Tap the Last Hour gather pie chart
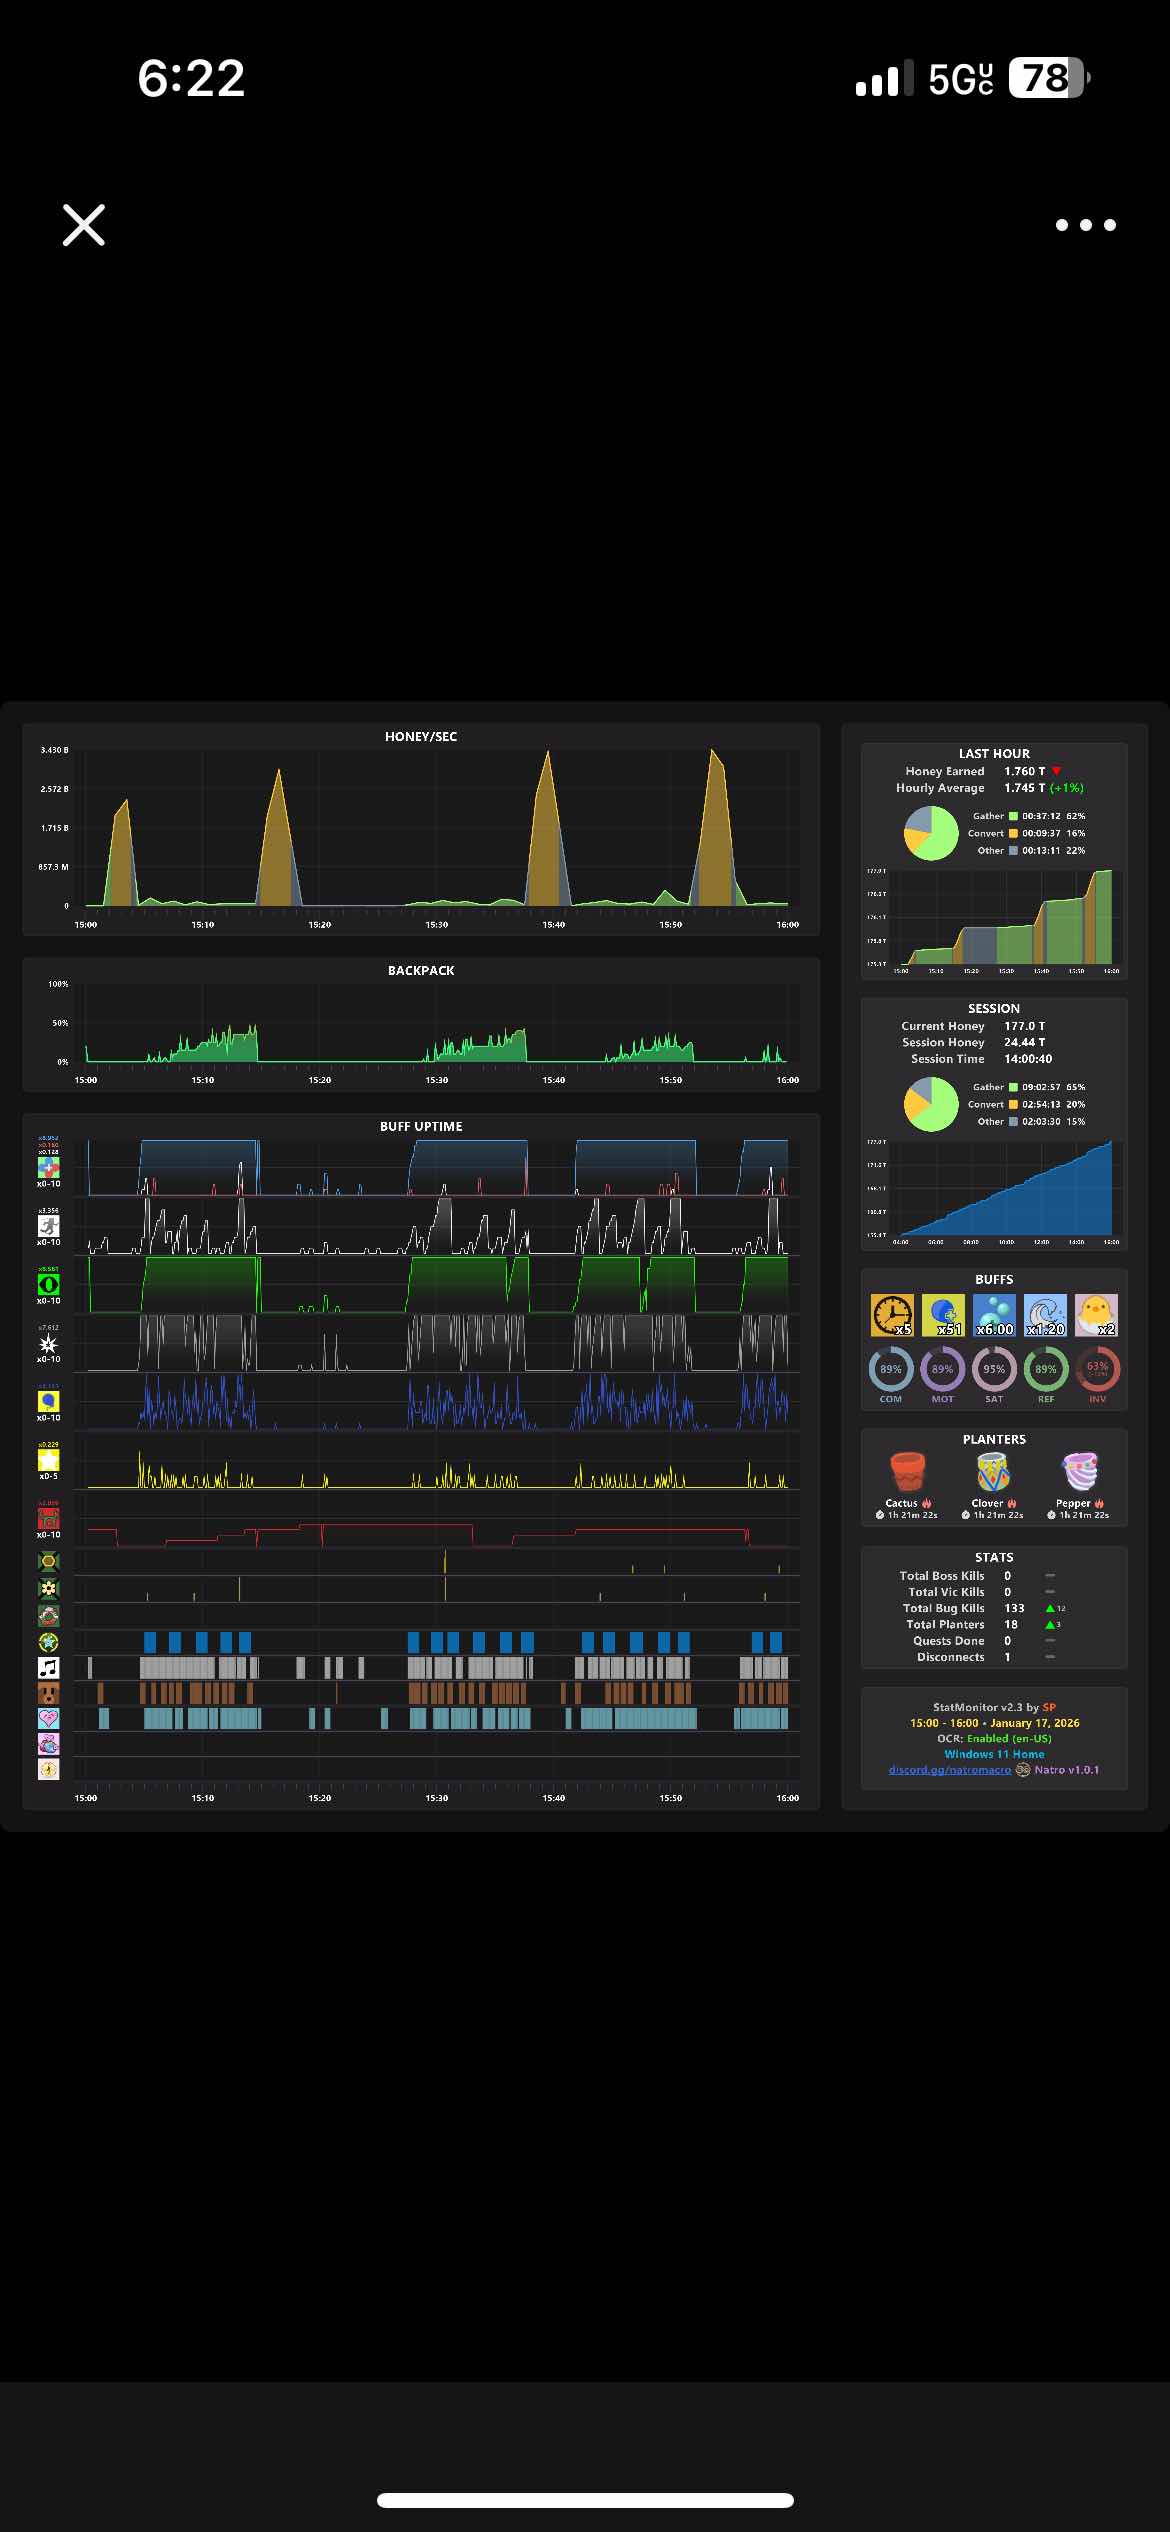Viewport: 1170px width, 2532px height. [931, 833]
